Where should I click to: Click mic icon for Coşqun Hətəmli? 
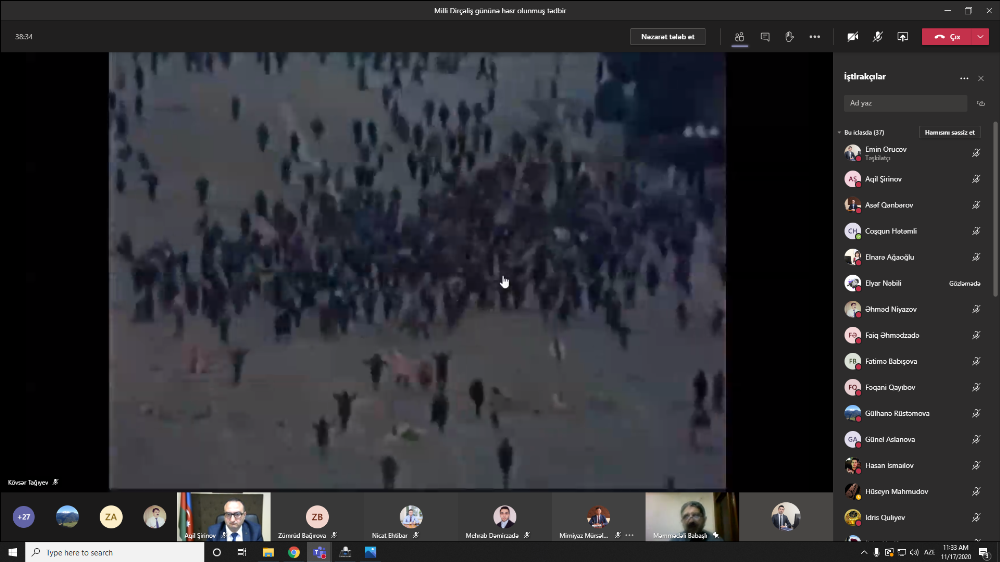(976, 231)
